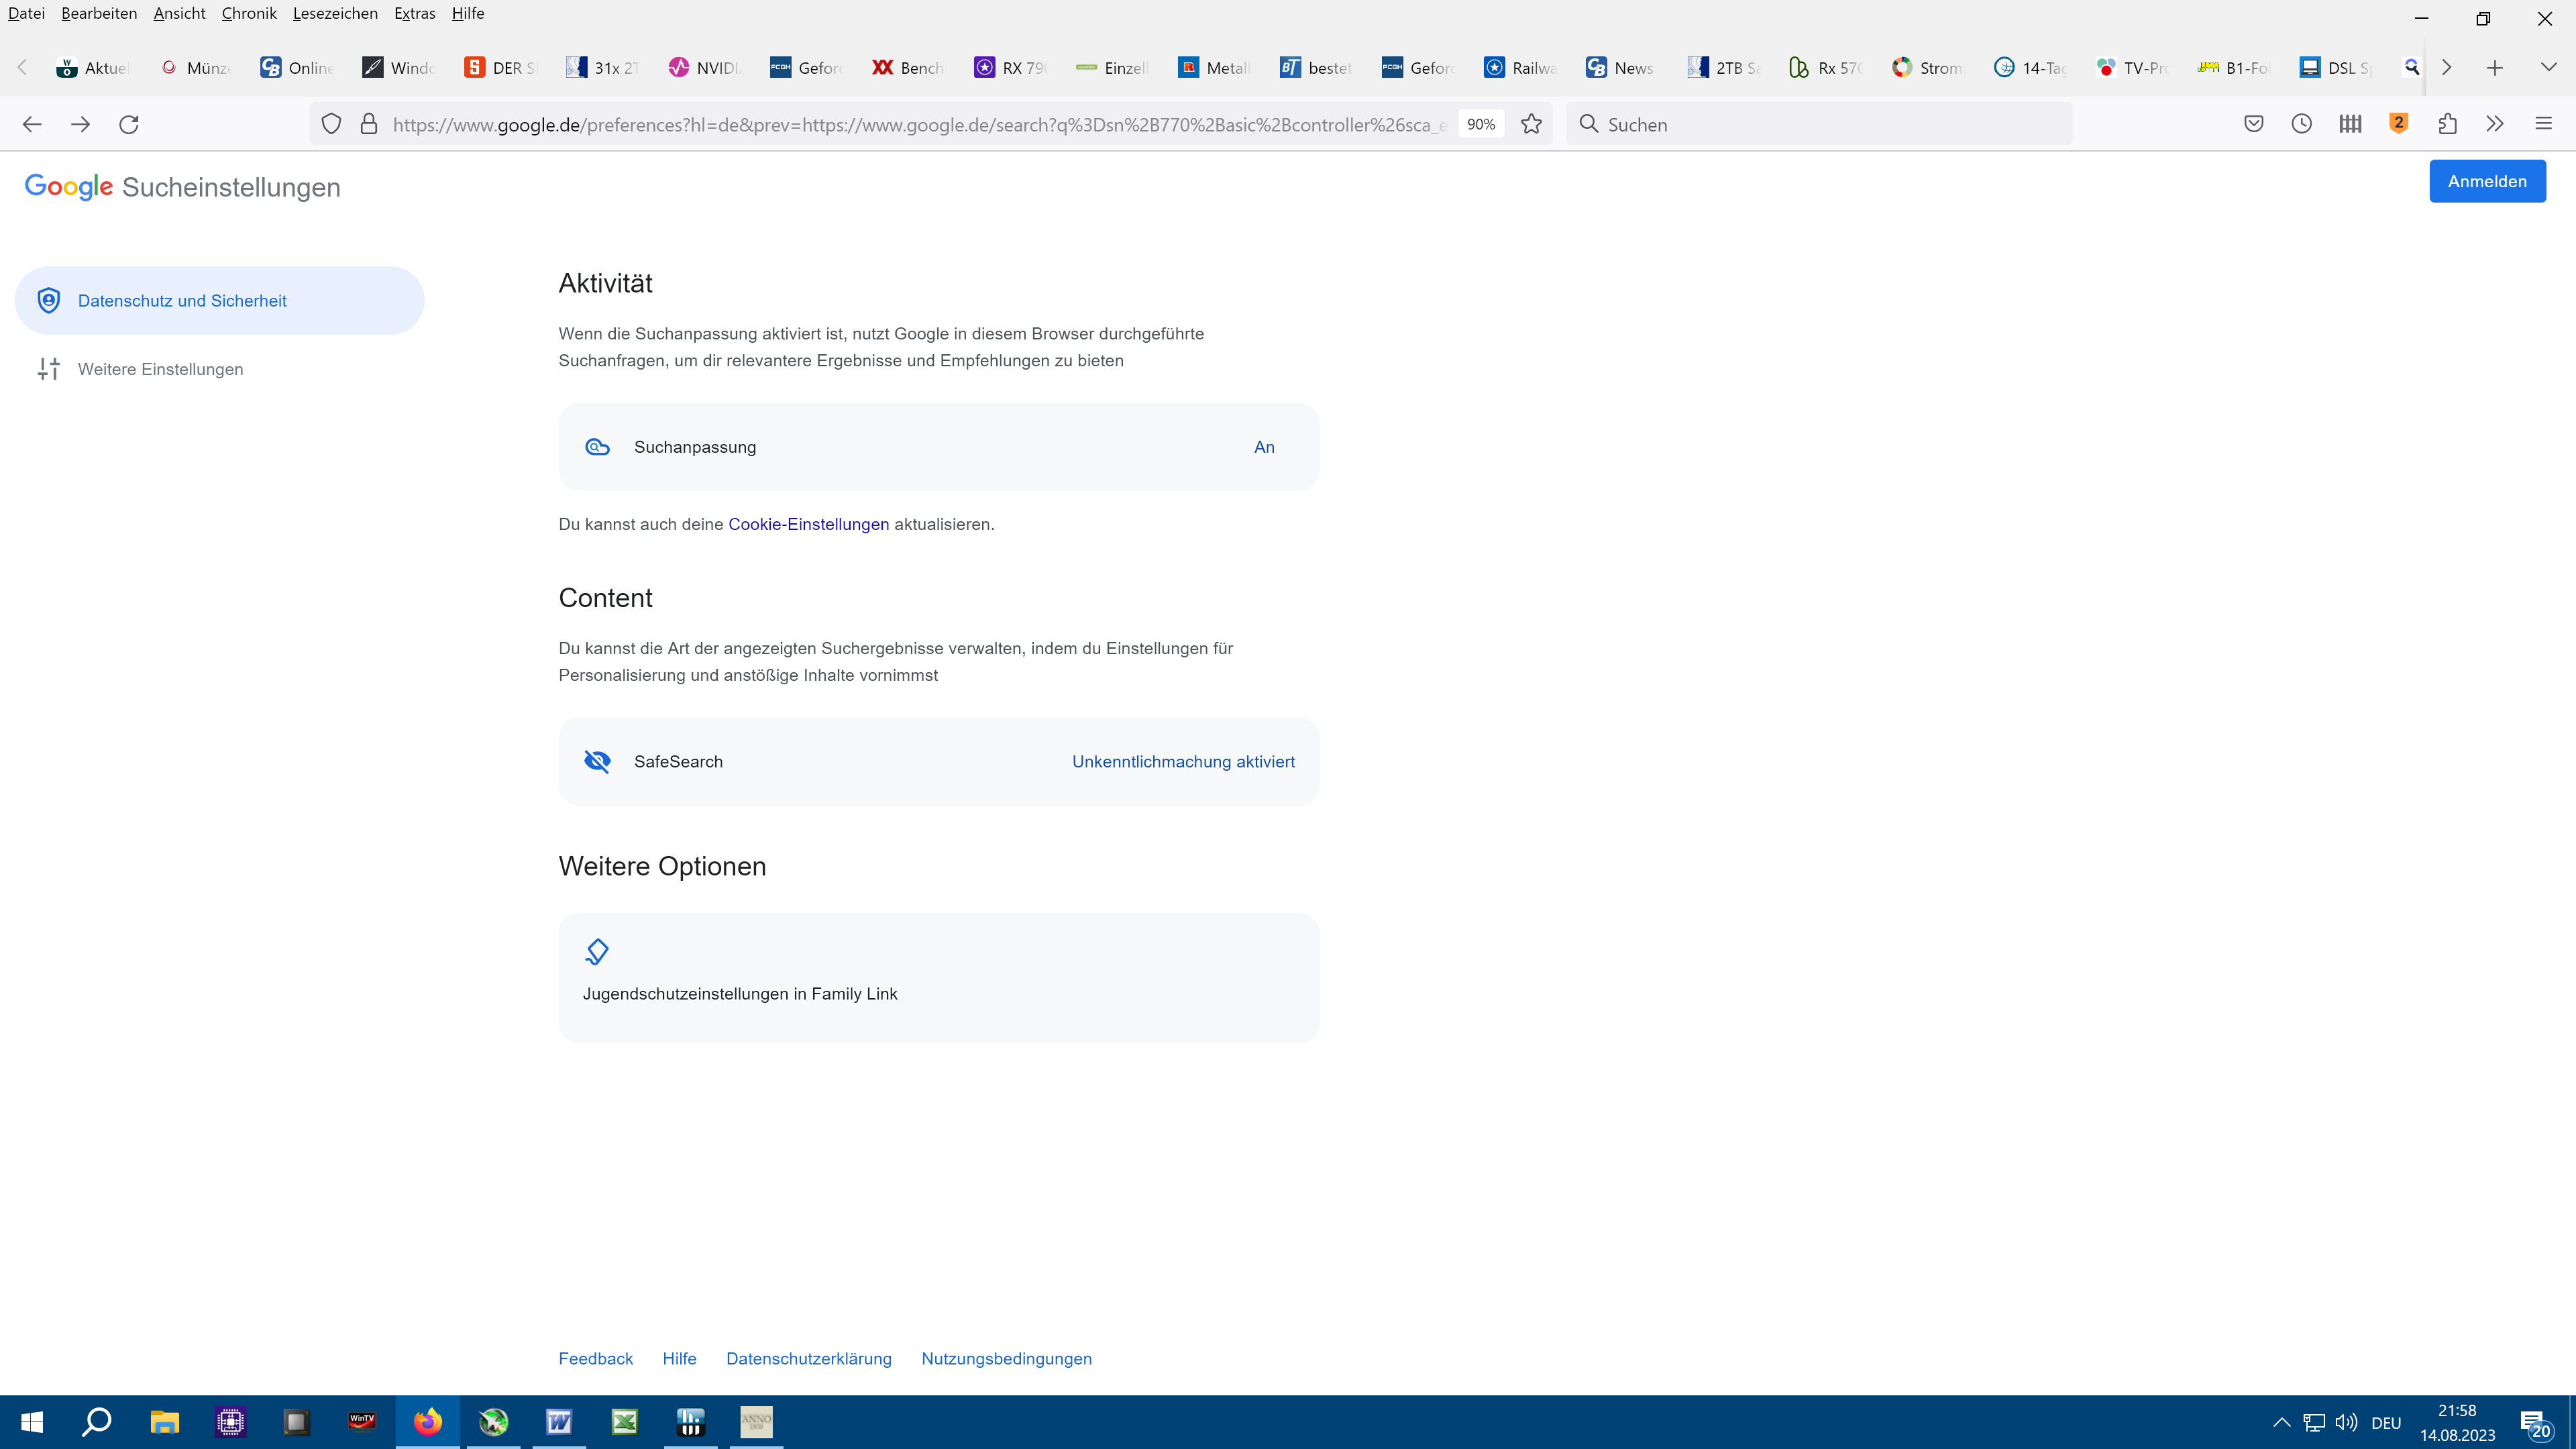The image size is (2576, 1449).
Task: Reset the 90% zoom level indicator
Action: click(x=1480, y=124)
